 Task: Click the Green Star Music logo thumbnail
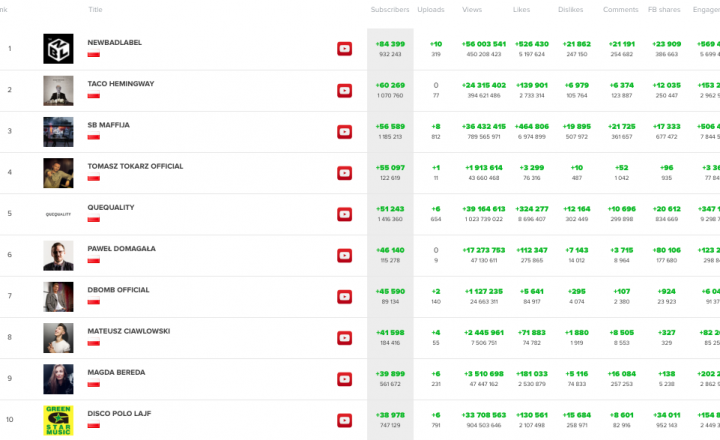point(58,420)
